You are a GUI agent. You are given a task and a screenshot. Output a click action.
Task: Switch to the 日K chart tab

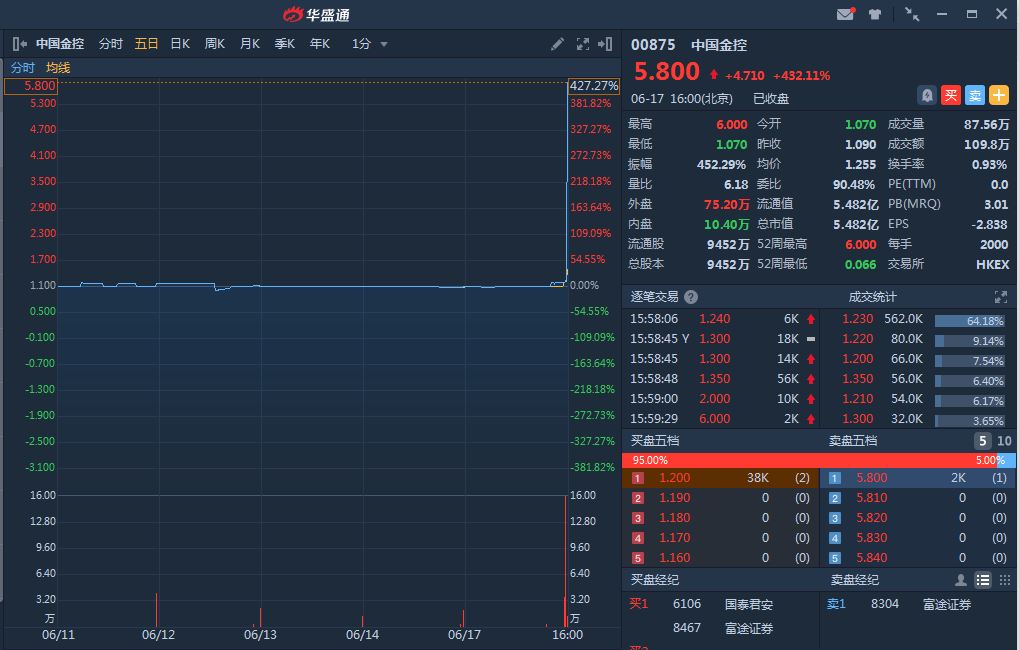click(x=180, y=44)
